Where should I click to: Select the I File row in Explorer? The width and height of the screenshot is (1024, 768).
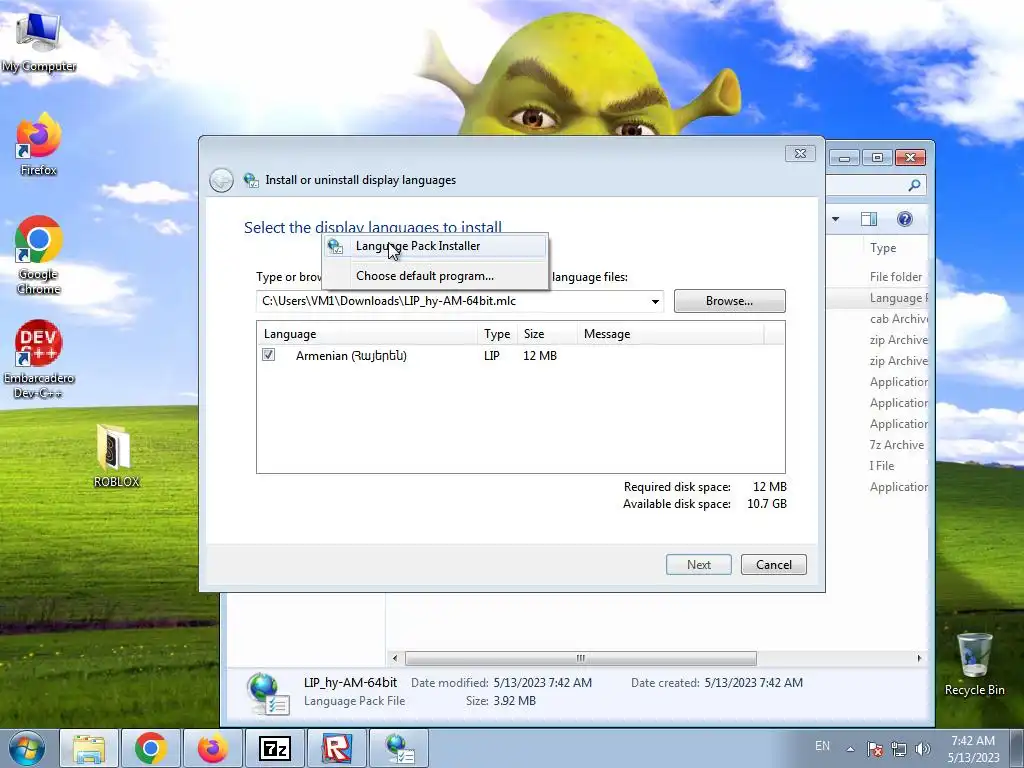pyautogui.click(x=882, y=466)
